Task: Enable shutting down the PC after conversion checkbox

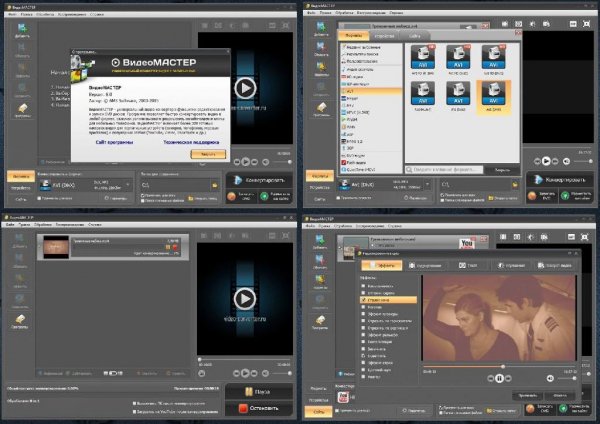Action: click(x=134, y=403)
